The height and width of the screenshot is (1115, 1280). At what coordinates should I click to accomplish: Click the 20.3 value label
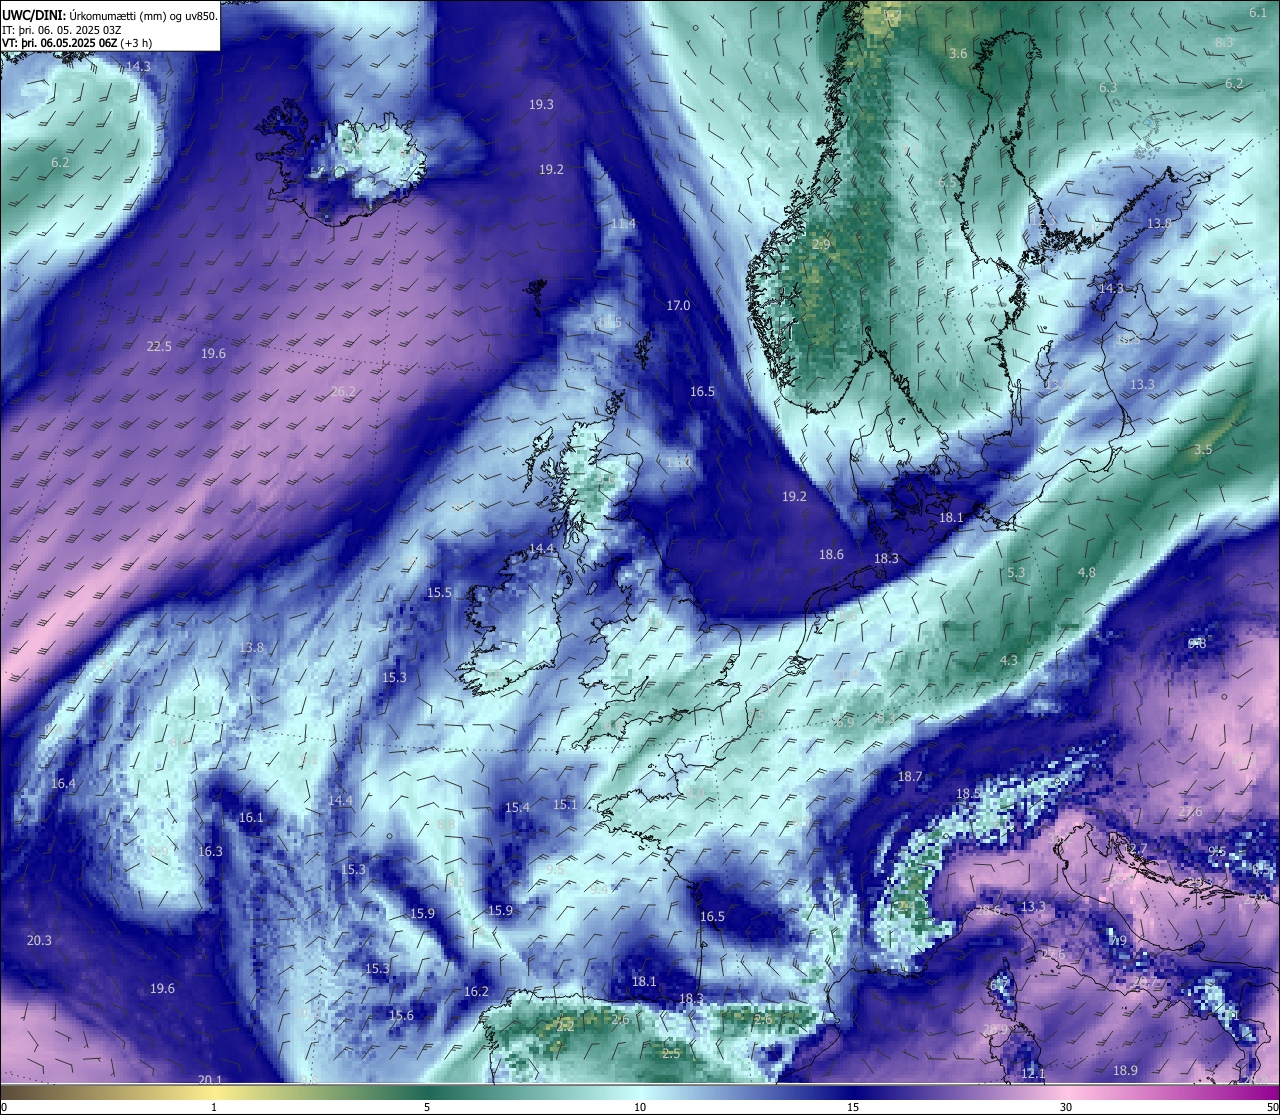pyautogui.click(x=39, y=940)
